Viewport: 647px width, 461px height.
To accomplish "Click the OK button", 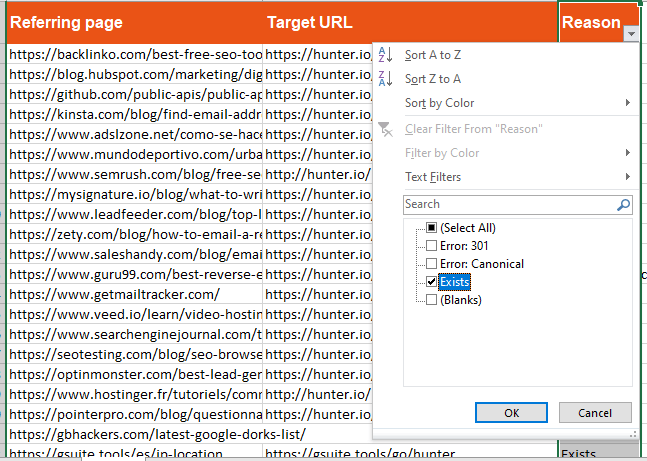I will tap(511, 413).
